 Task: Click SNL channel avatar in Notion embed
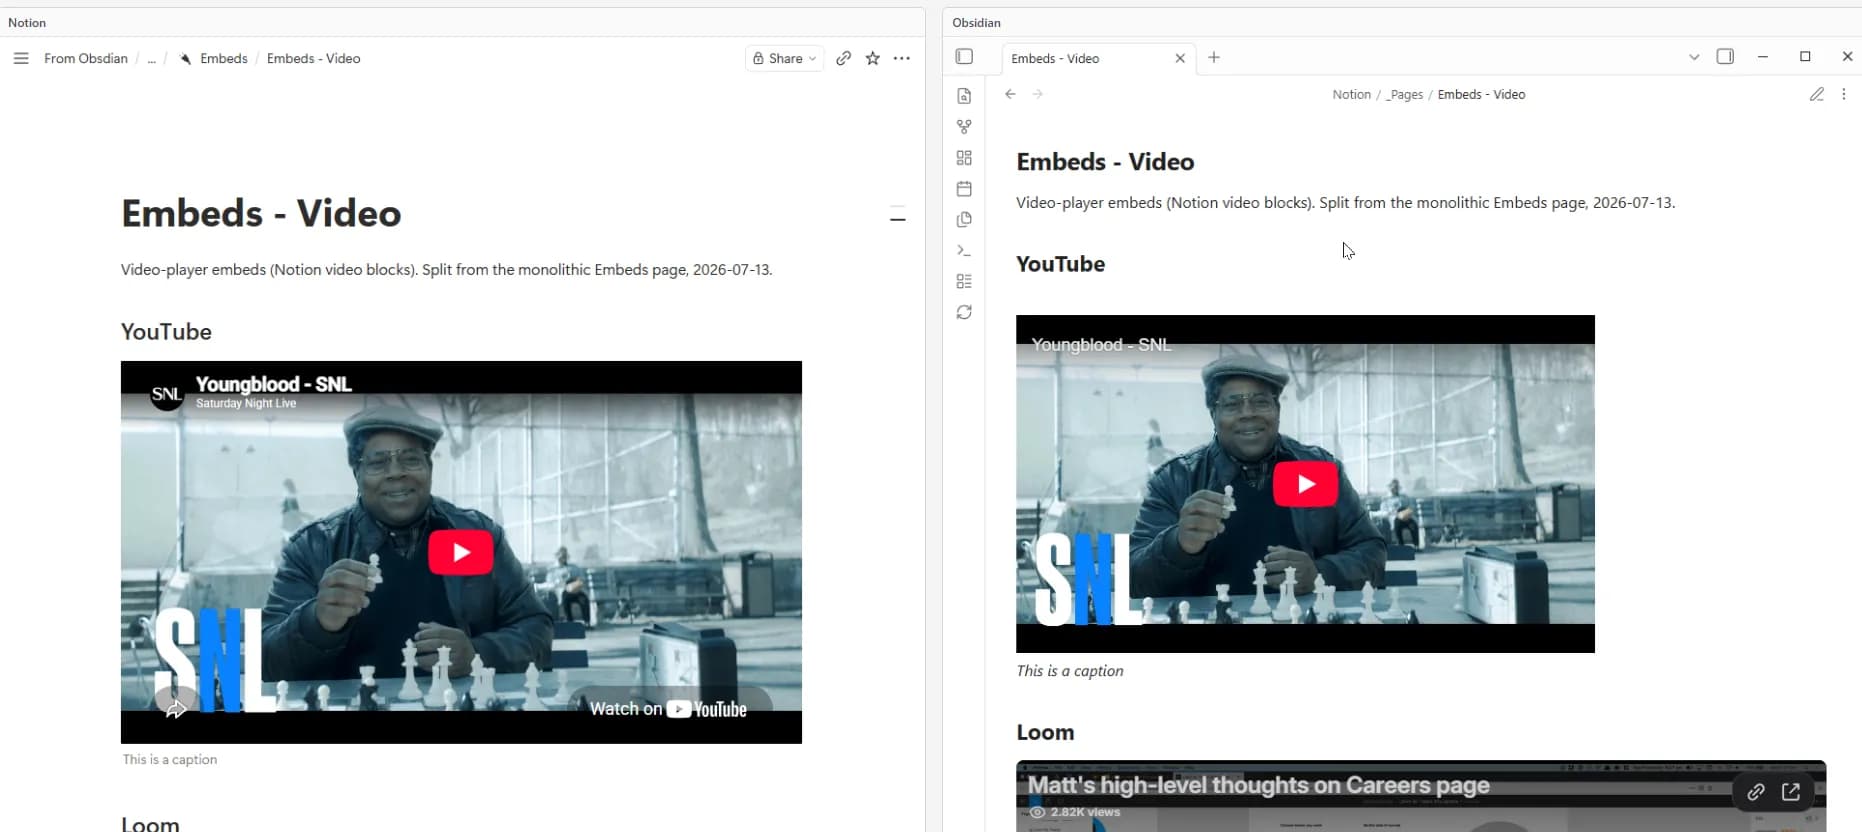(x=167, y=394)
